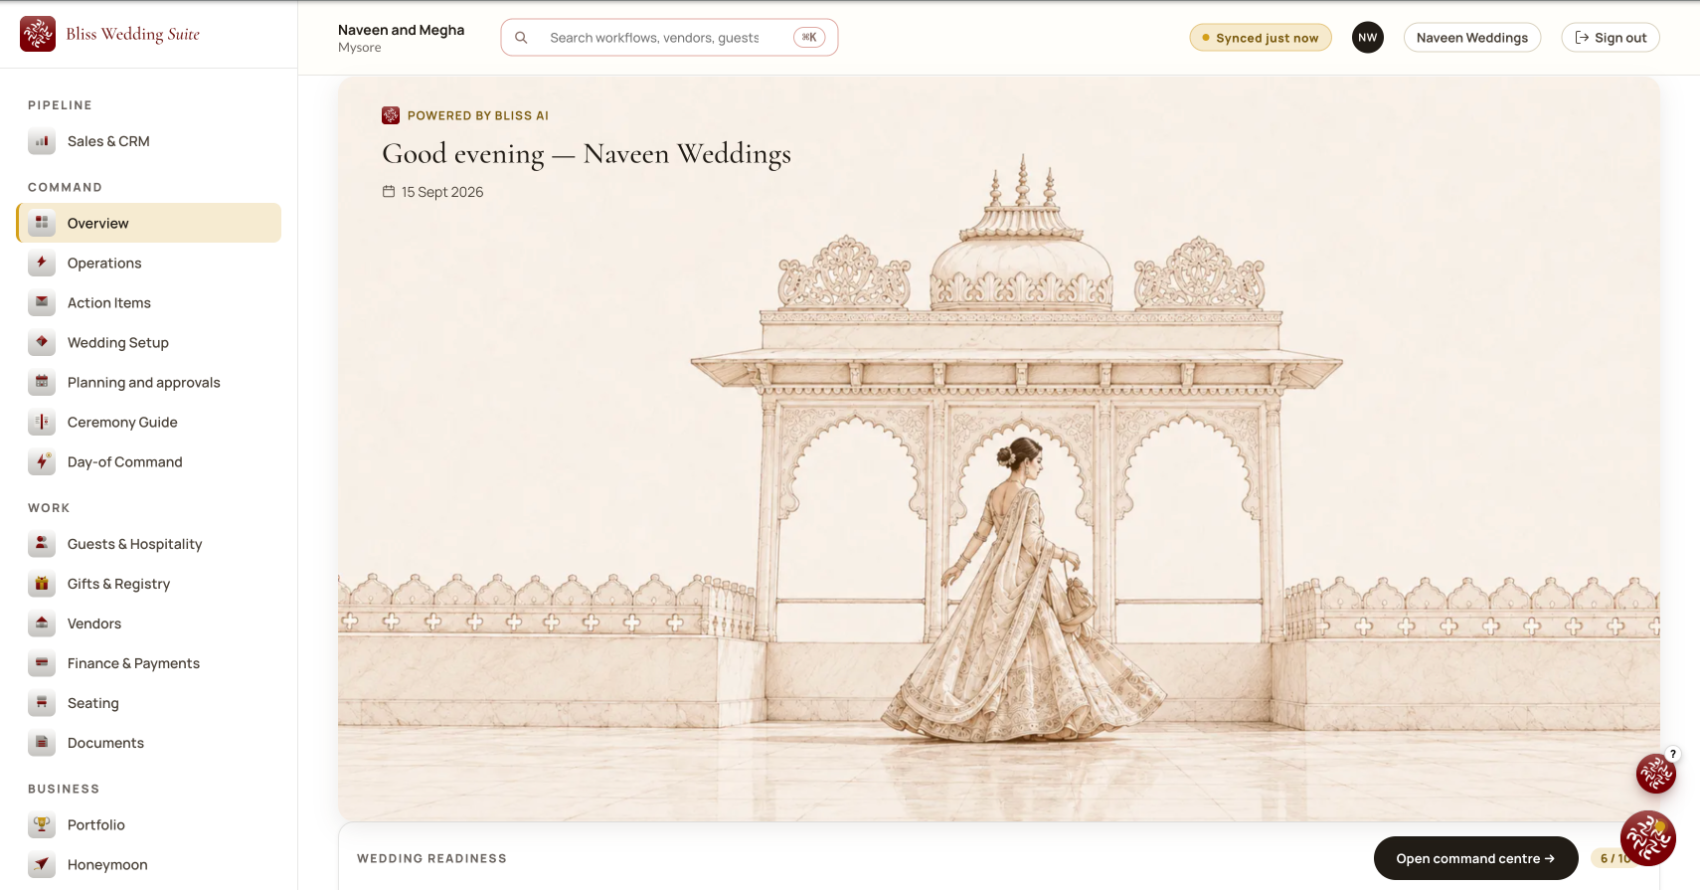The image size is (1700, 890).
Task: Open the help question mark bubble
Action: click(1672, 754)
